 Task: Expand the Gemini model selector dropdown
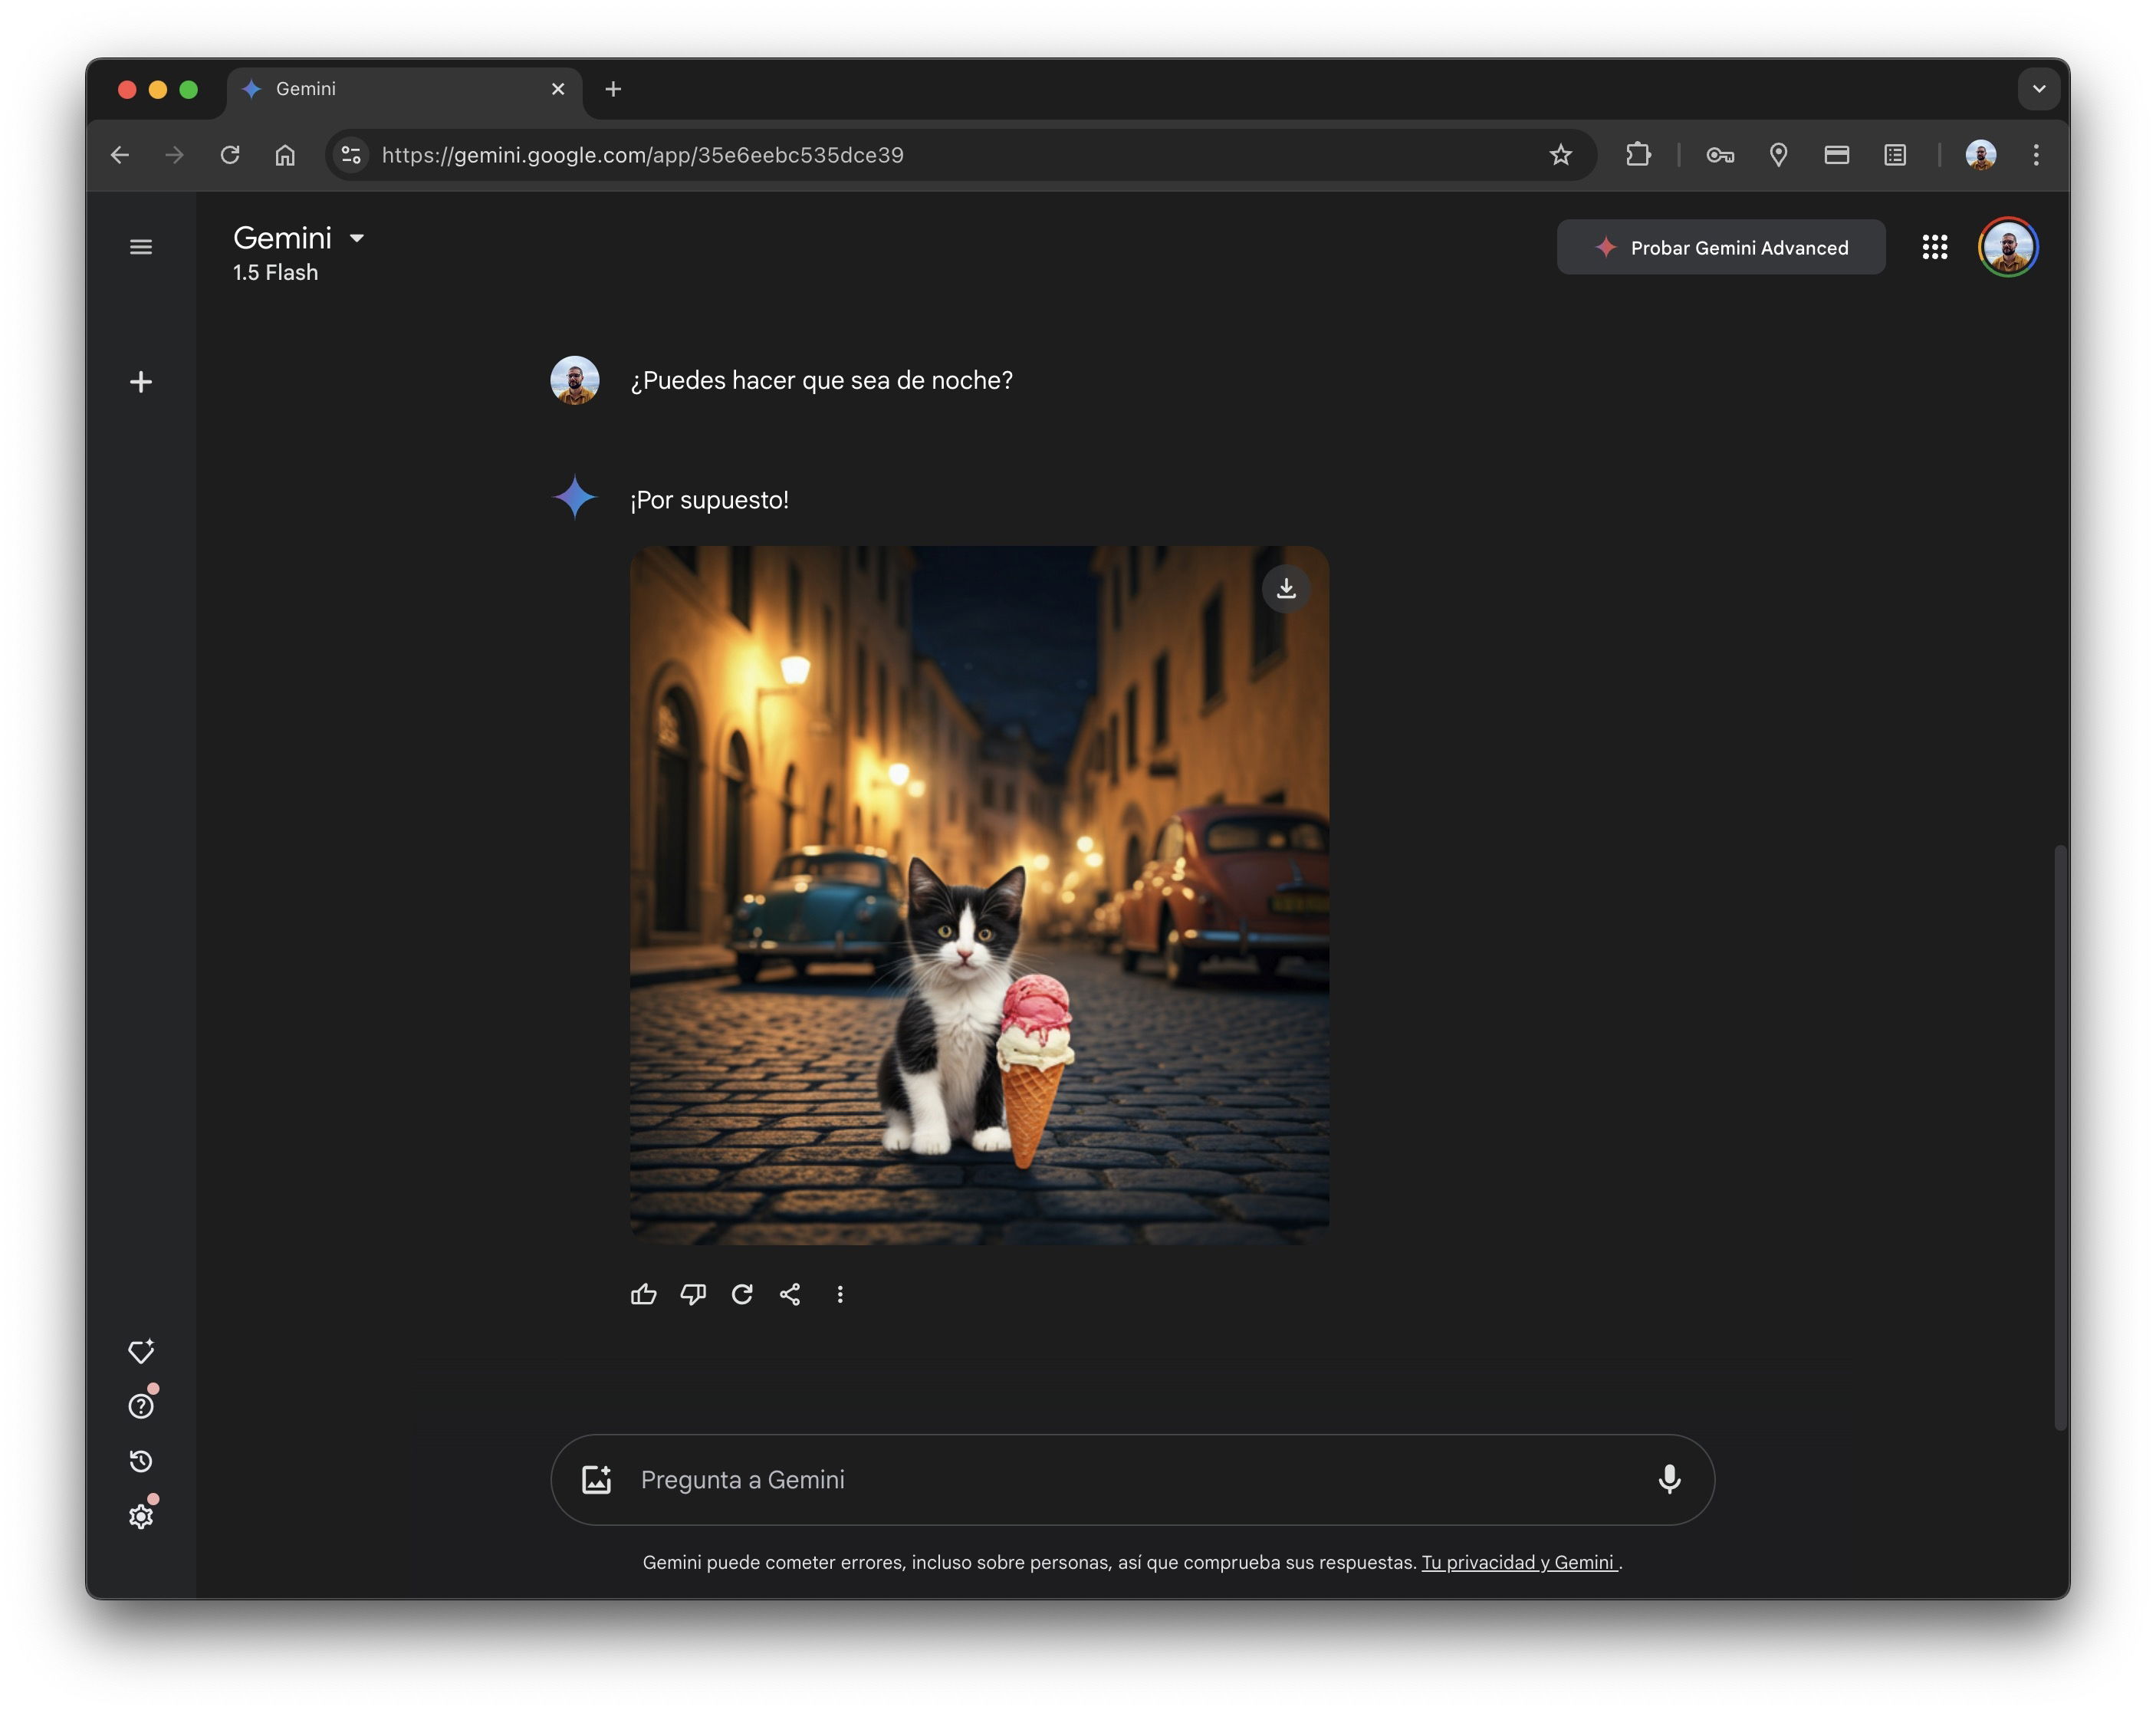click(357, 238)
